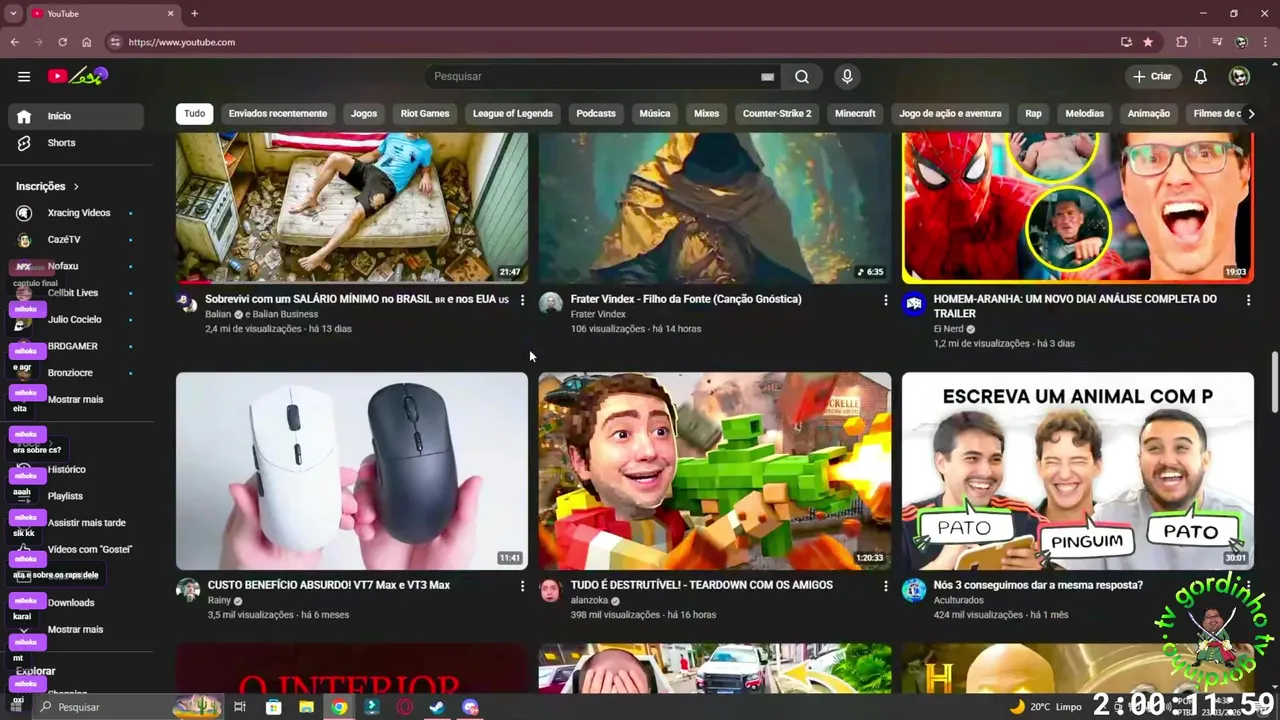This screenshot has width=1280, height=720.
Task: Select Jogo de ação e aventura chip
Action: tap(950, 113)
